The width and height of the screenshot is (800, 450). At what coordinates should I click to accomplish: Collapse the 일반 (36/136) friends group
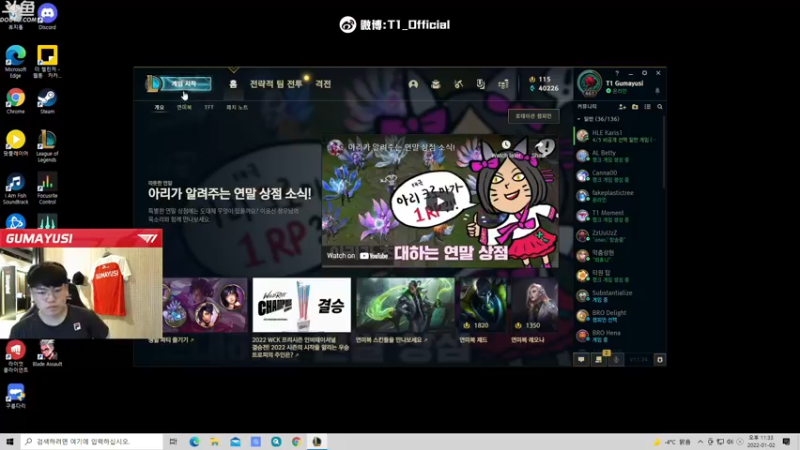(x=598, y=119)
